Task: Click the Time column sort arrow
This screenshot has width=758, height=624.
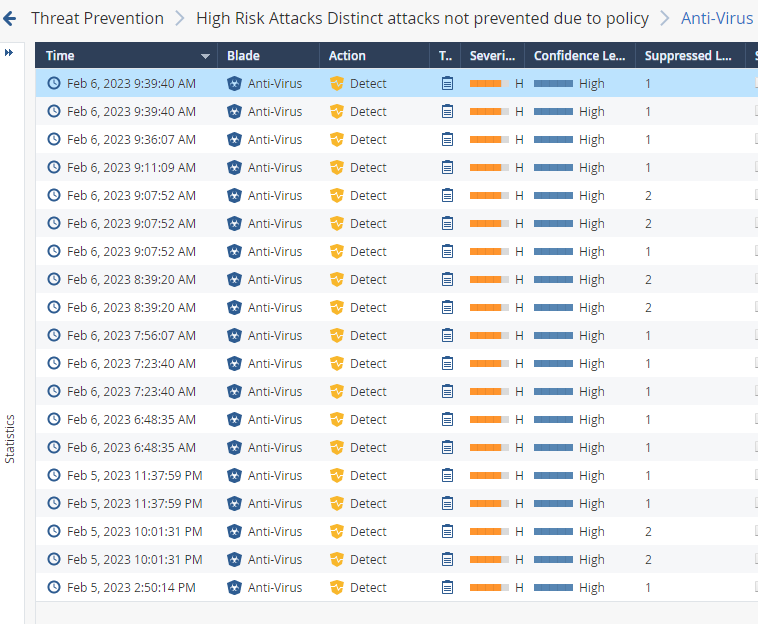Action: click(x=206, y=56)
